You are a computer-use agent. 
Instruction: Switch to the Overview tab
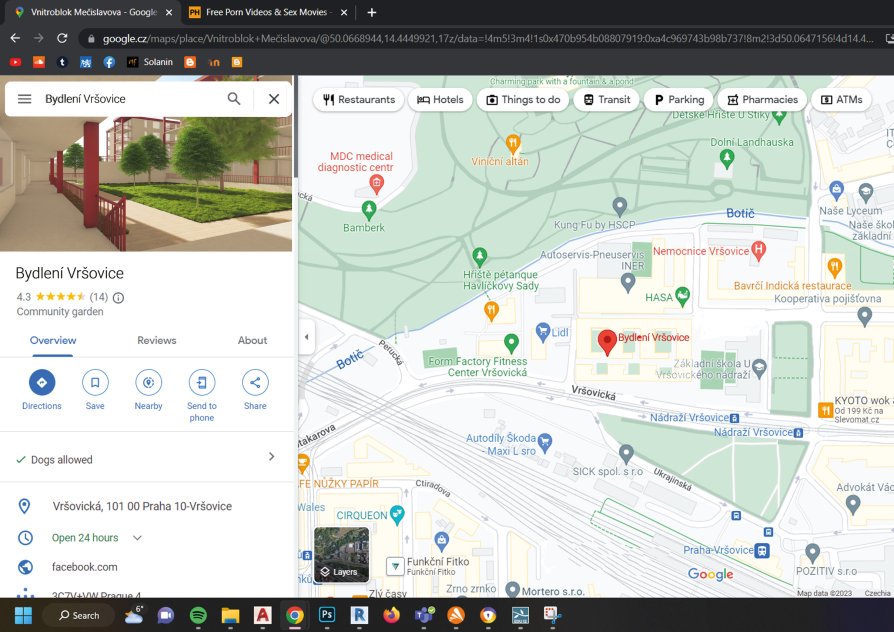click(53, 341)
